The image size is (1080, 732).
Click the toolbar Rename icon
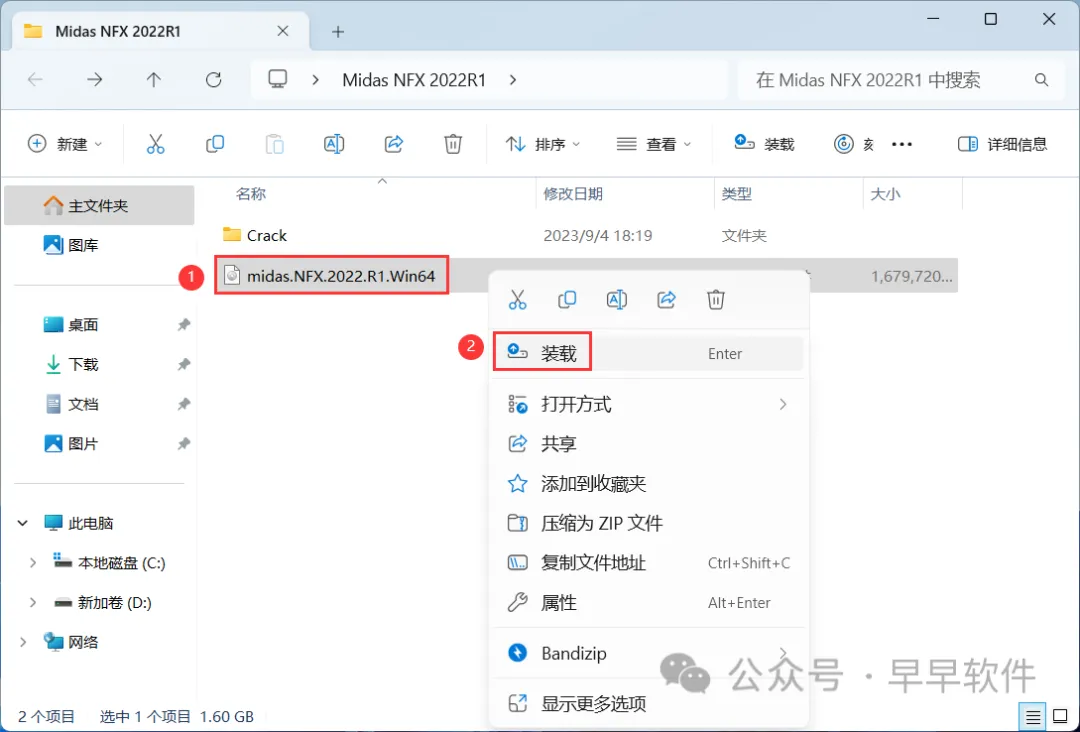point(334,144)
